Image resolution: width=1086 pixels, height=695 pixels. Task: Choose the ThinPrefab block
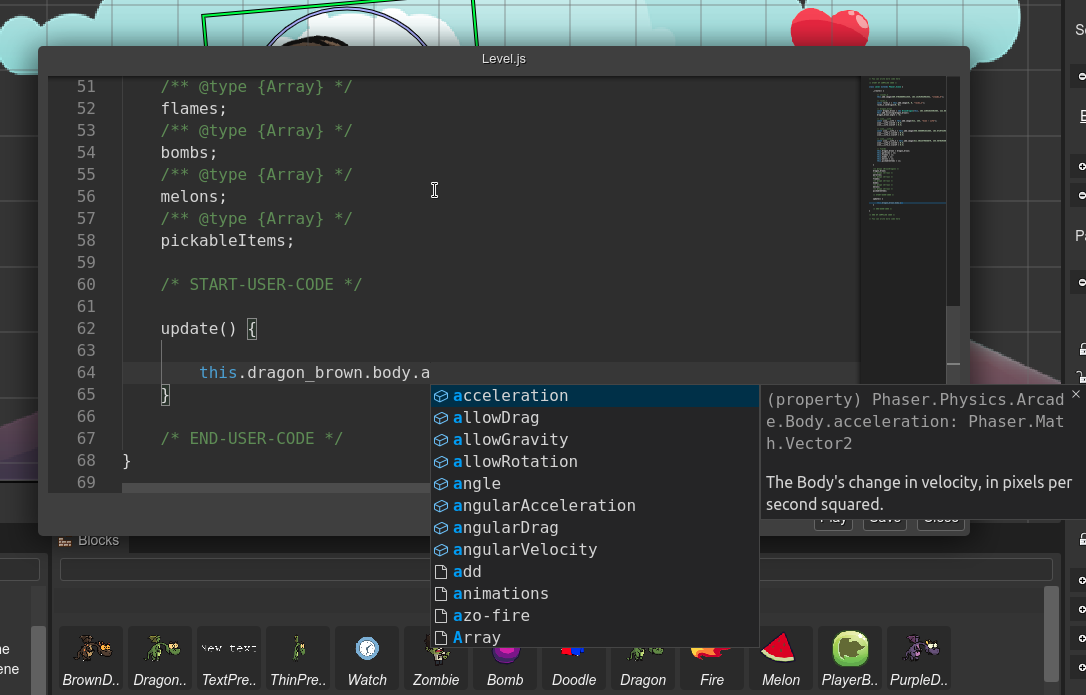298,658
